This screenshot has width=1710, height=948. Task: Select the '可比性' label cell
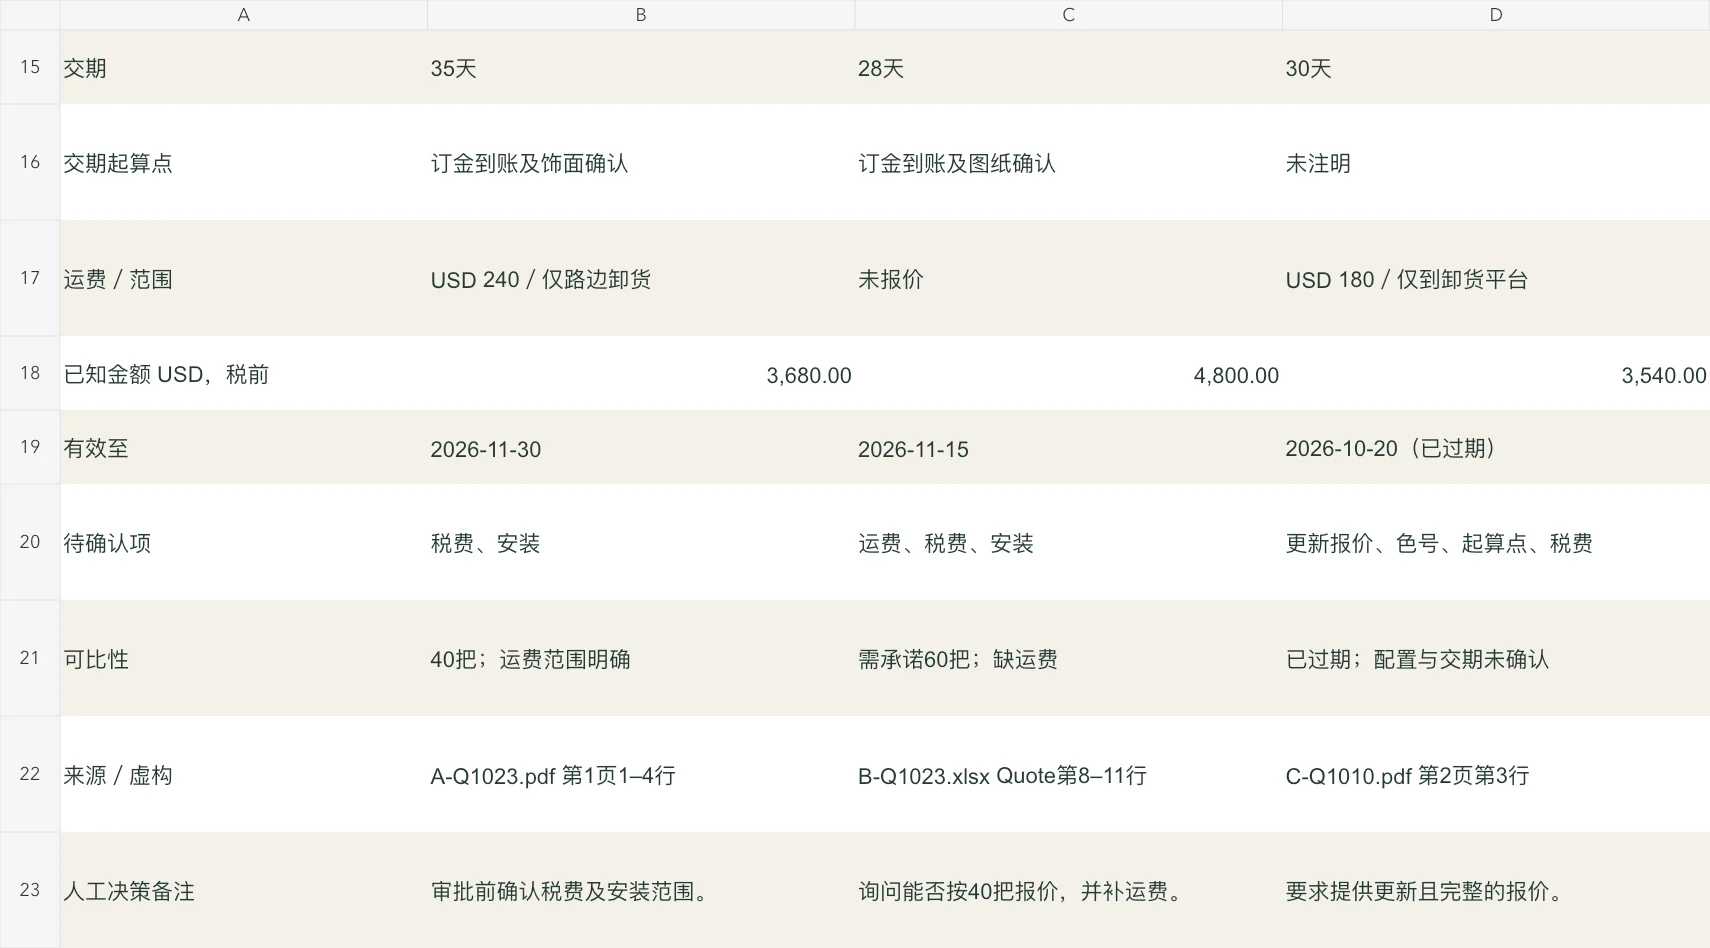243,658
